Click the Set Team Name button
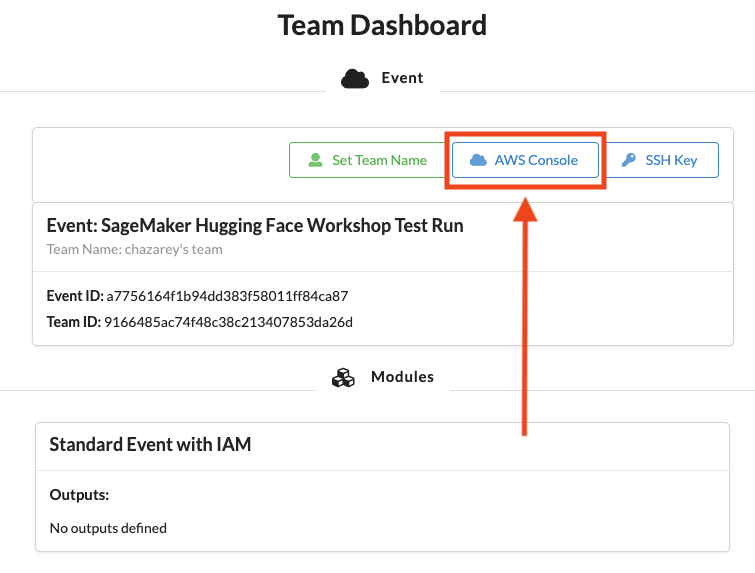The width and height of the screenshot is (755, 573). coord(368,160)
